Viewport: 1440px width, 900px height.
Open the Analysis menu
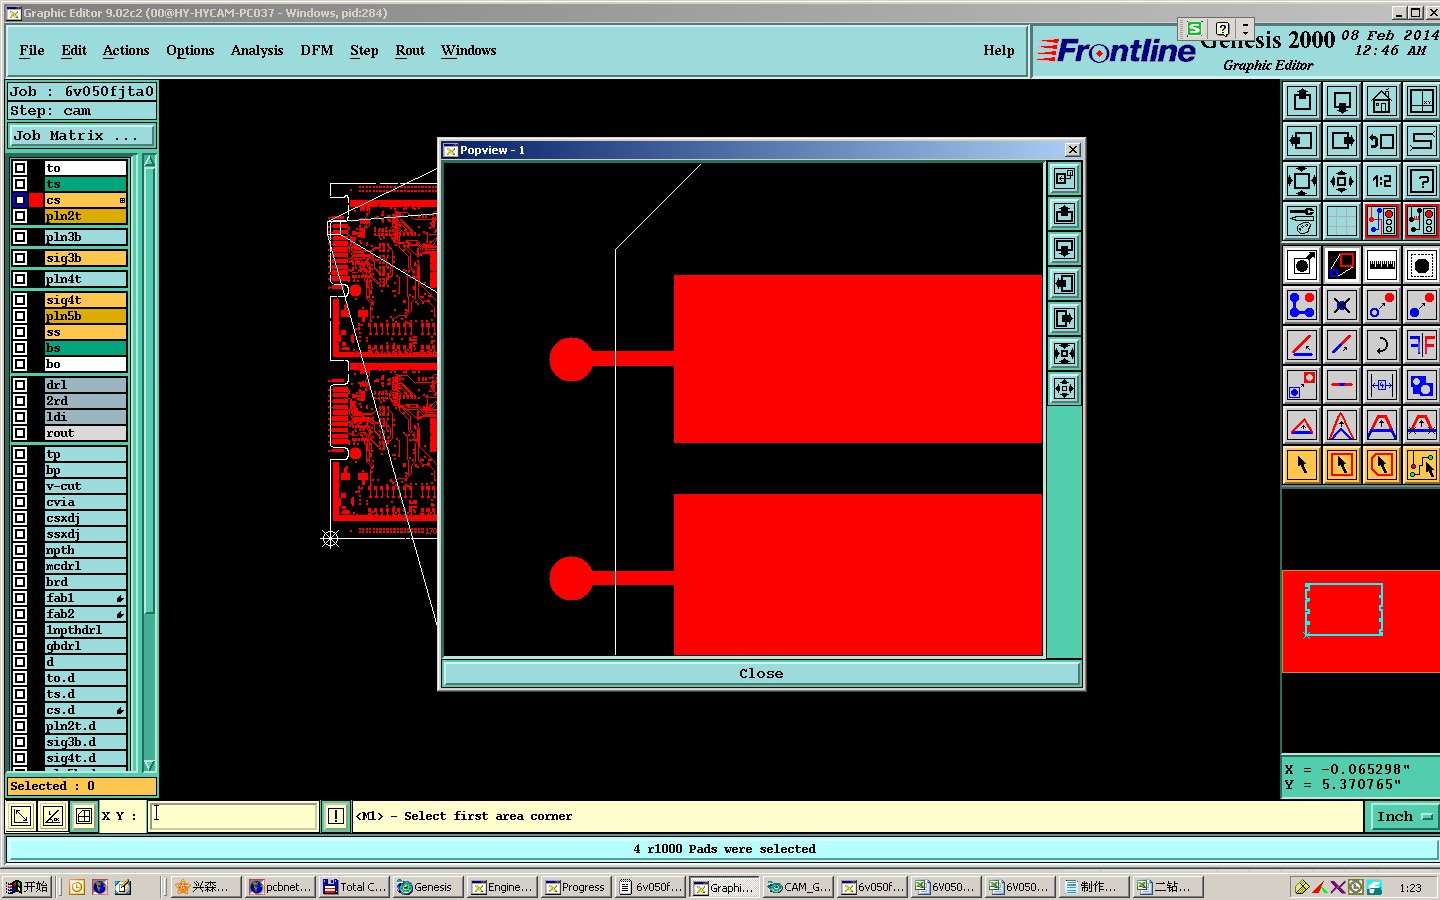tap(257, 50)
